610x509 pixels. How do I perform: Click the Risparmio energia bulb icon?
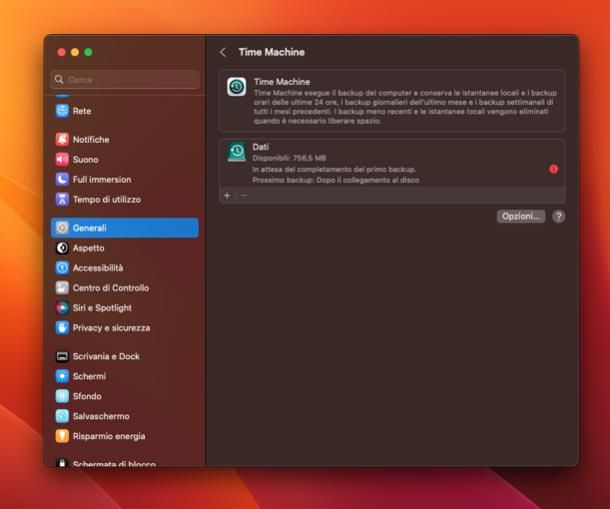pos(62,436)
